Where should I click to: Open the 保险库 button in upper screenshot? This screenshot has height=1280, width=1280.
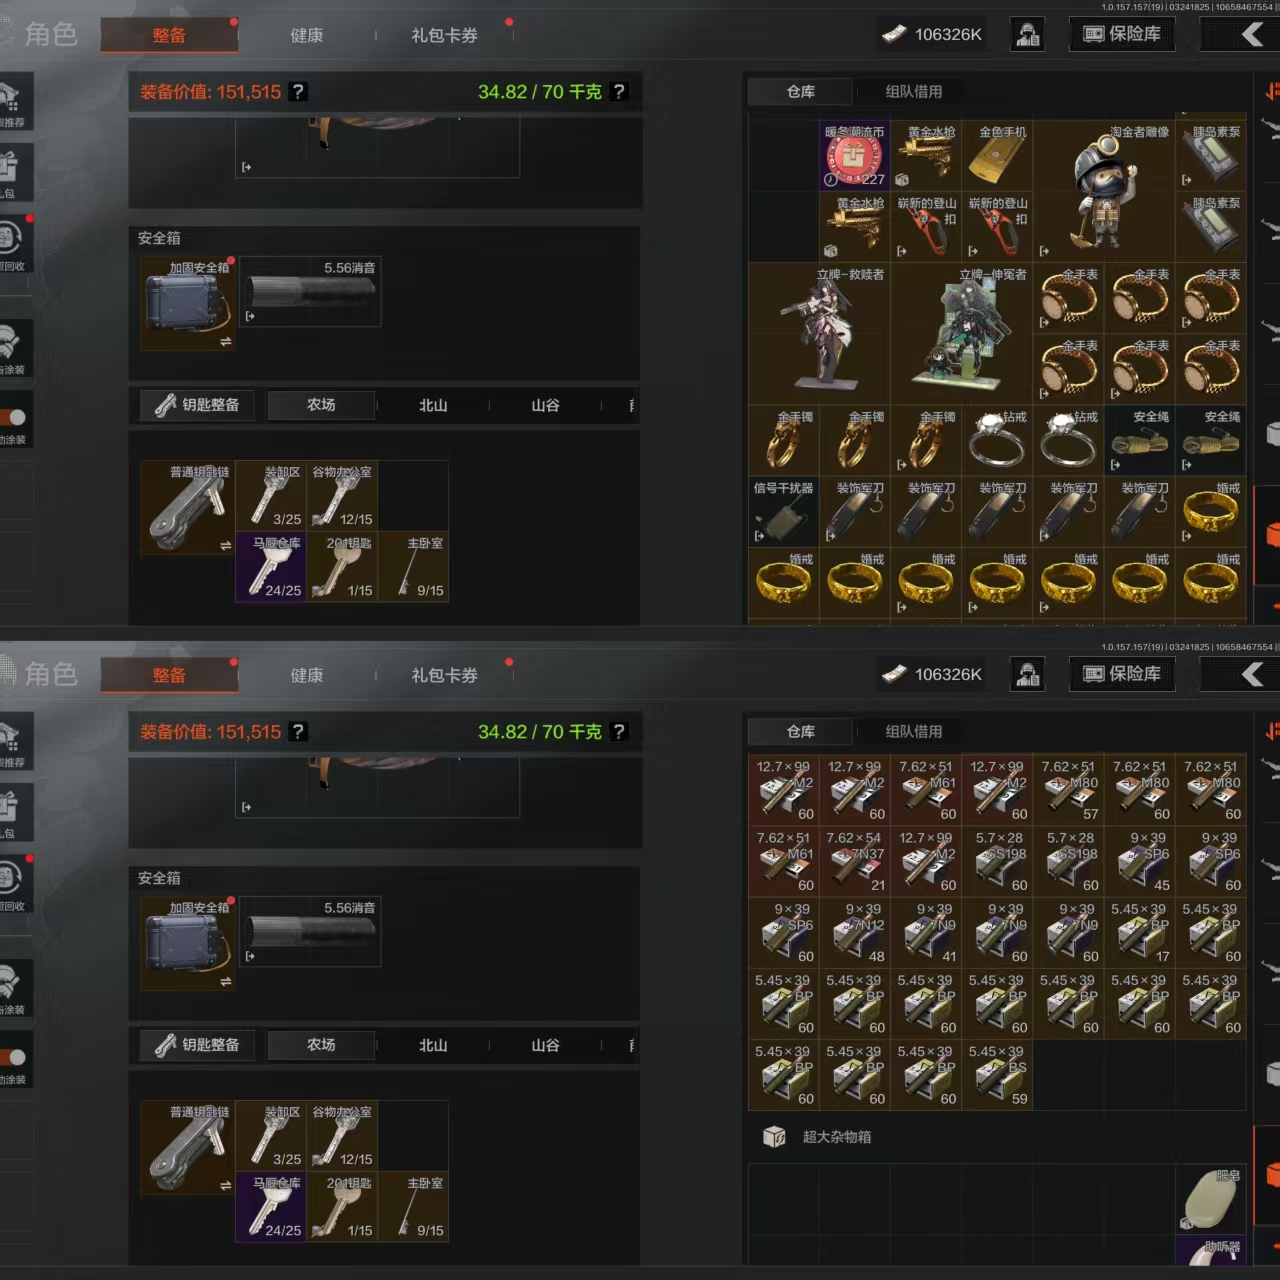coord(1123,34)
